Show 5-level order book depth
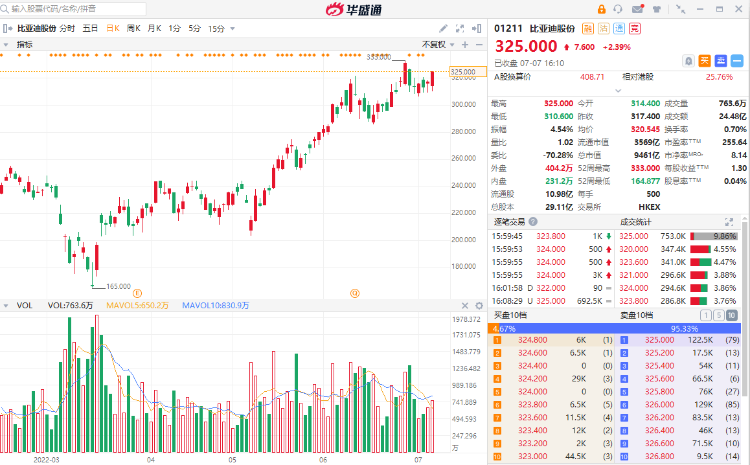750x465 pixels. pos(718,315)
